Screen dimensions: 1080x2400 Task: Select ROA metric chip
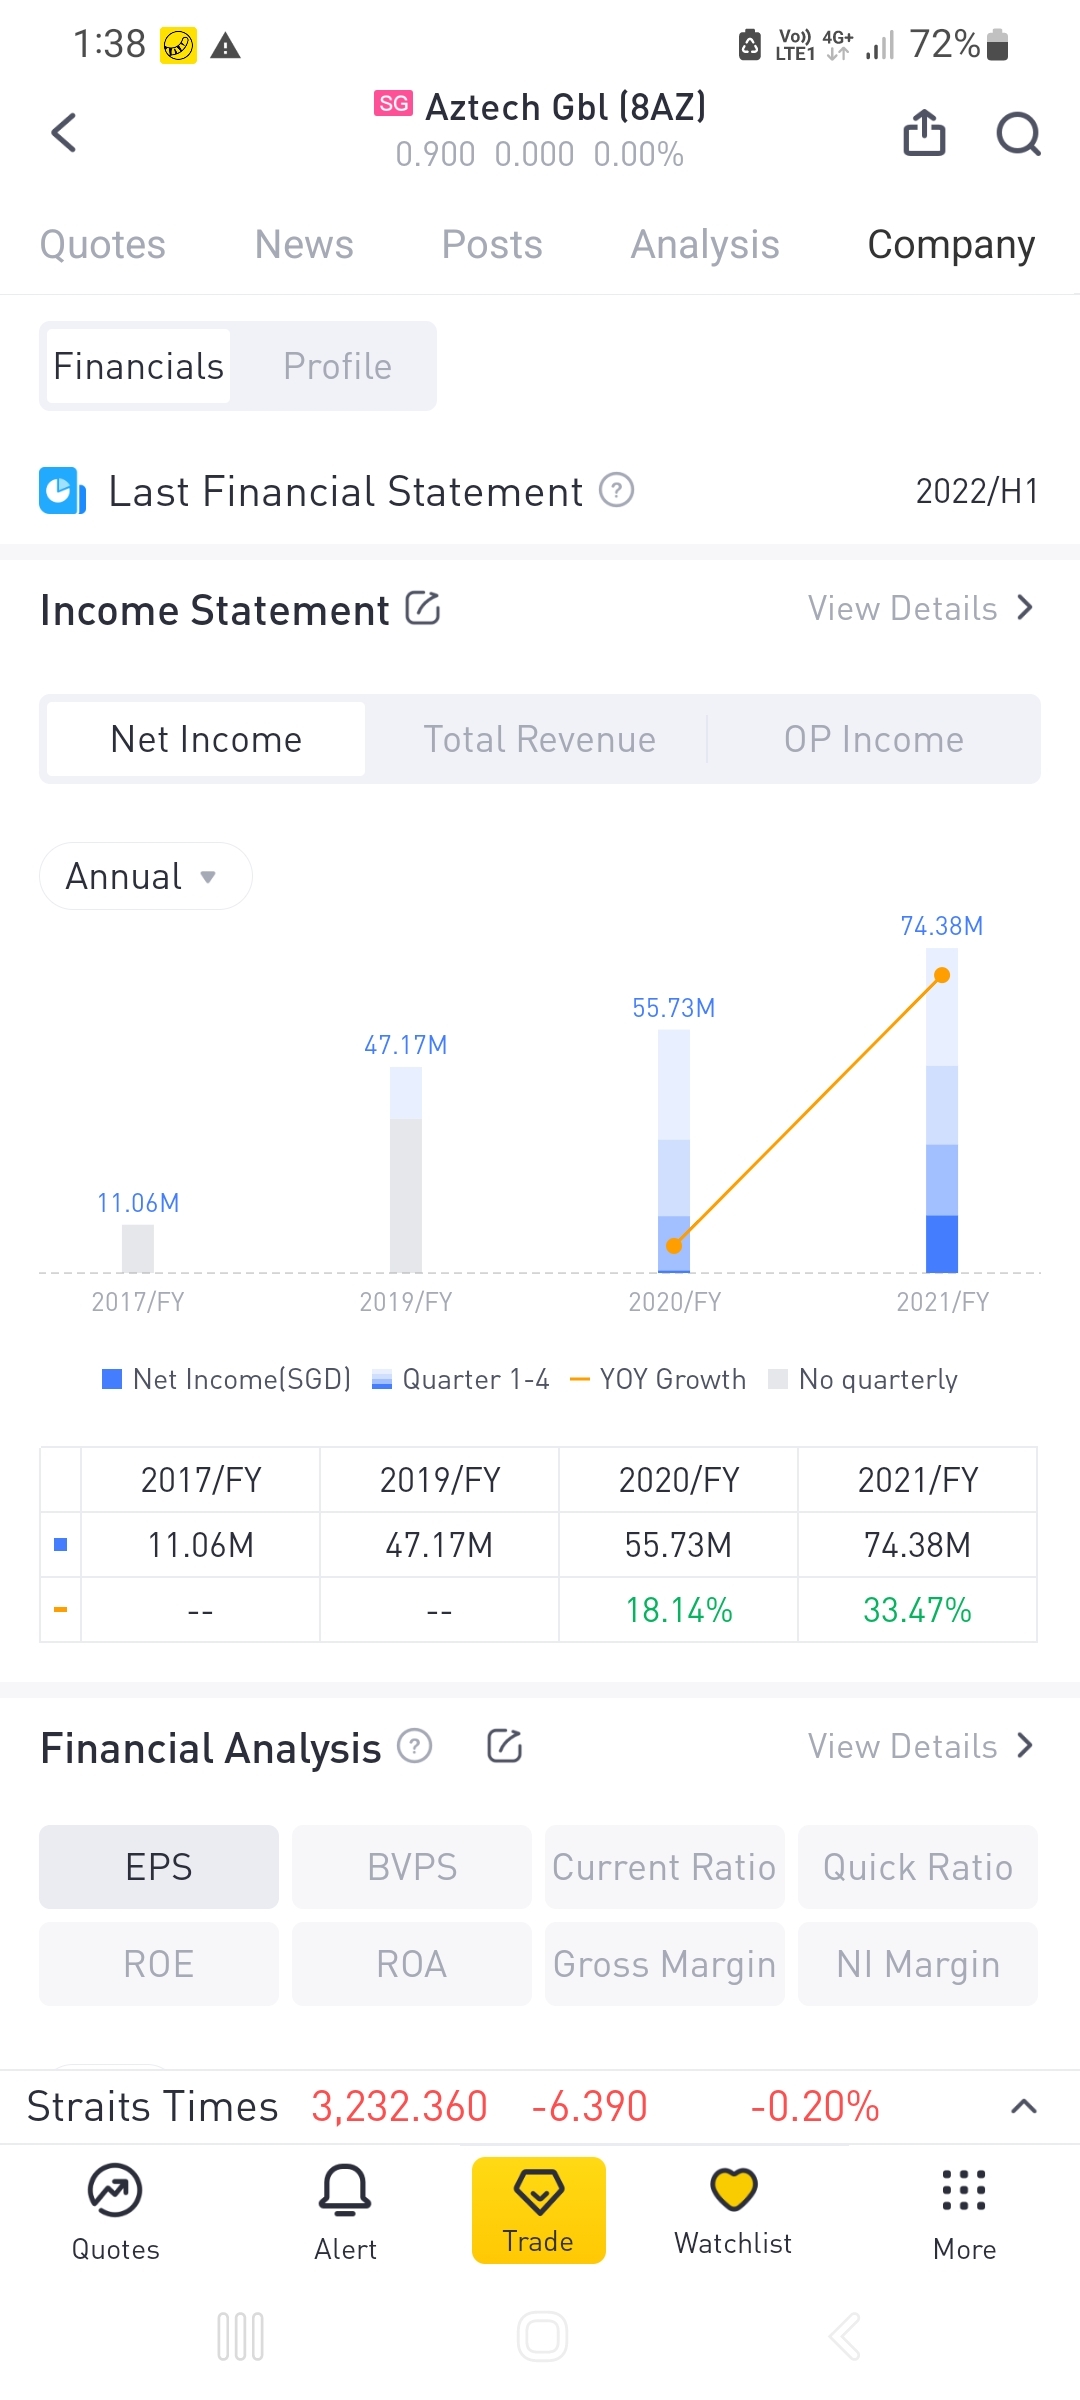point(412,1964)
